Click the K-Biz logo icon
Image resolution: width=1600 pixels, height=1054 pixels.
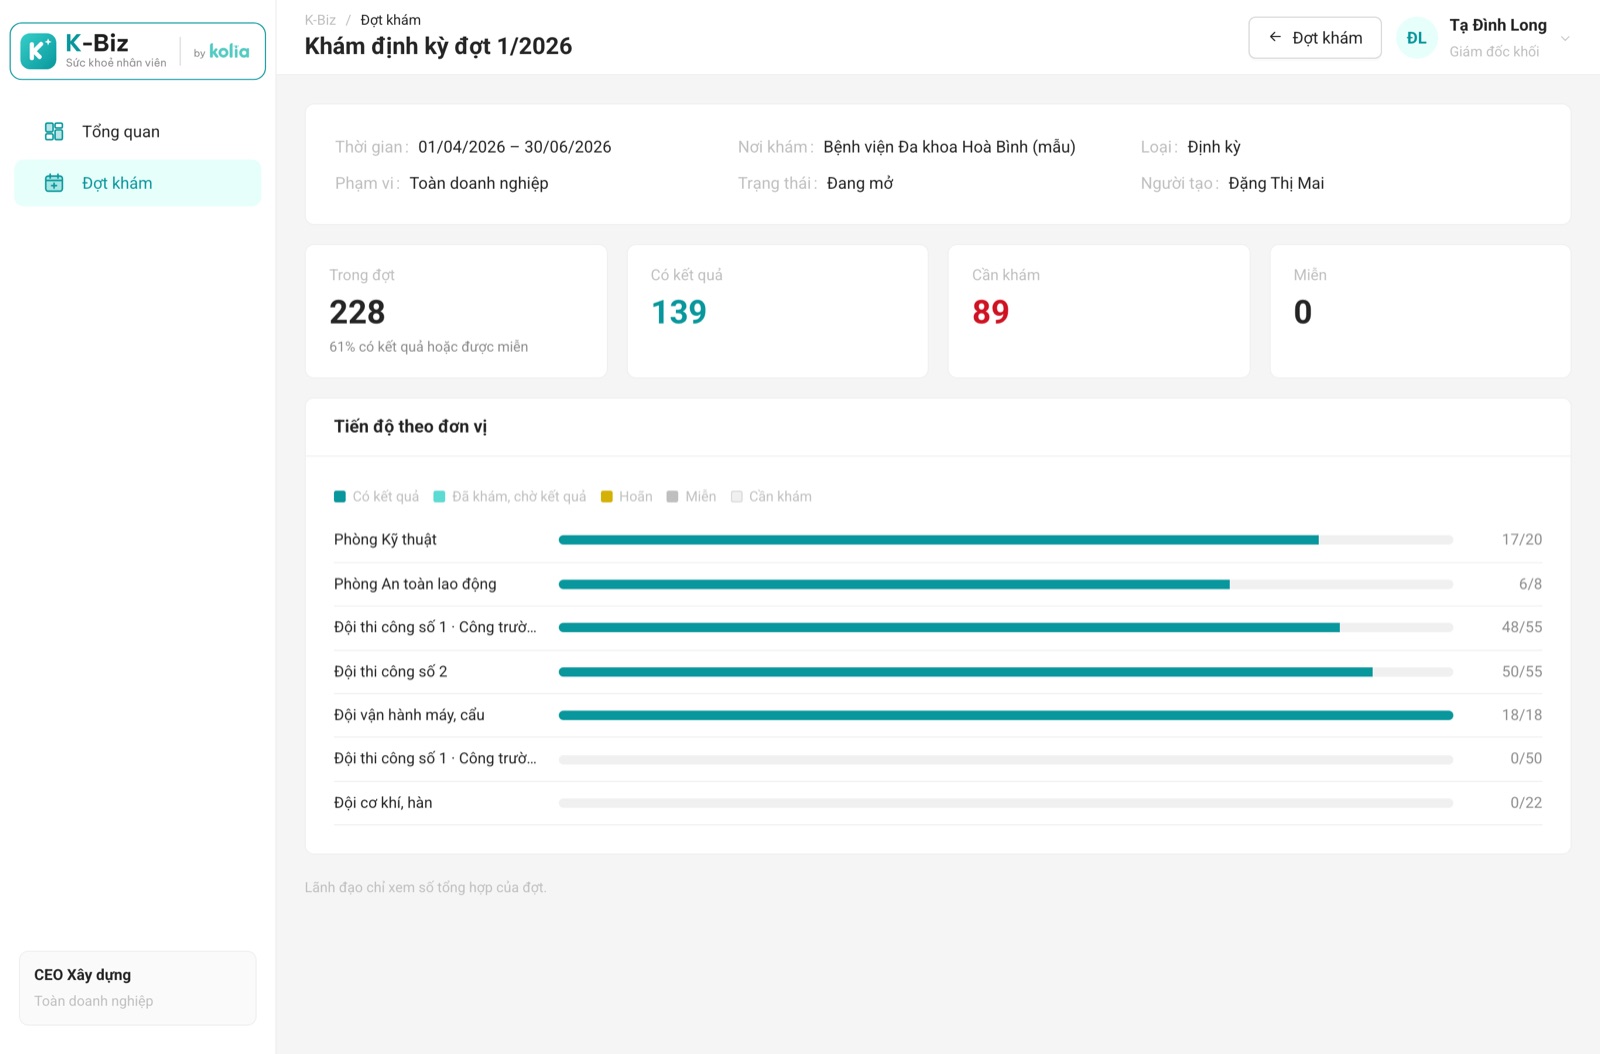tap(38, 51)
